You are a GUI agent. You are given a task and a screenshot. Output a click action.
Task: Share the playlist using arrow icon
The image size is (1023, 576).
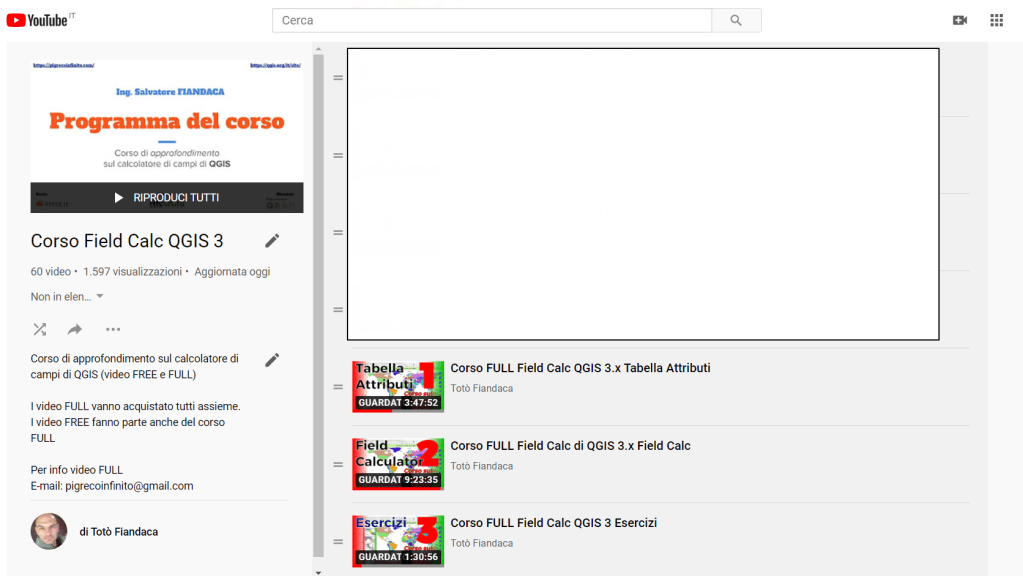tap(75, 329)
